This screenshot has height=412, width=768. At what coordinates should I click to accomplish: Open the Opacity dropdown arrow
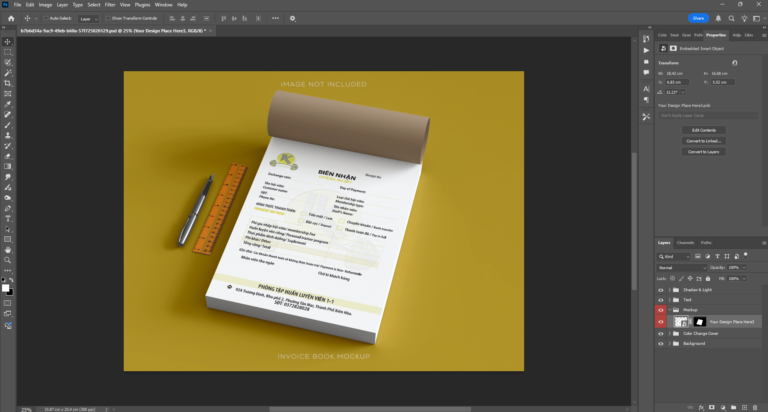point(744,267)
